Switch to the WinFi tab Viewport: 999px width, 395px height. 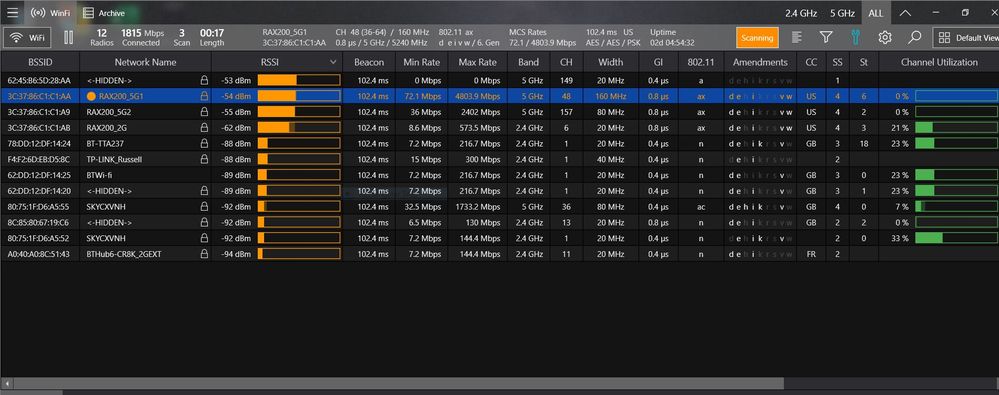click(50, 13)
